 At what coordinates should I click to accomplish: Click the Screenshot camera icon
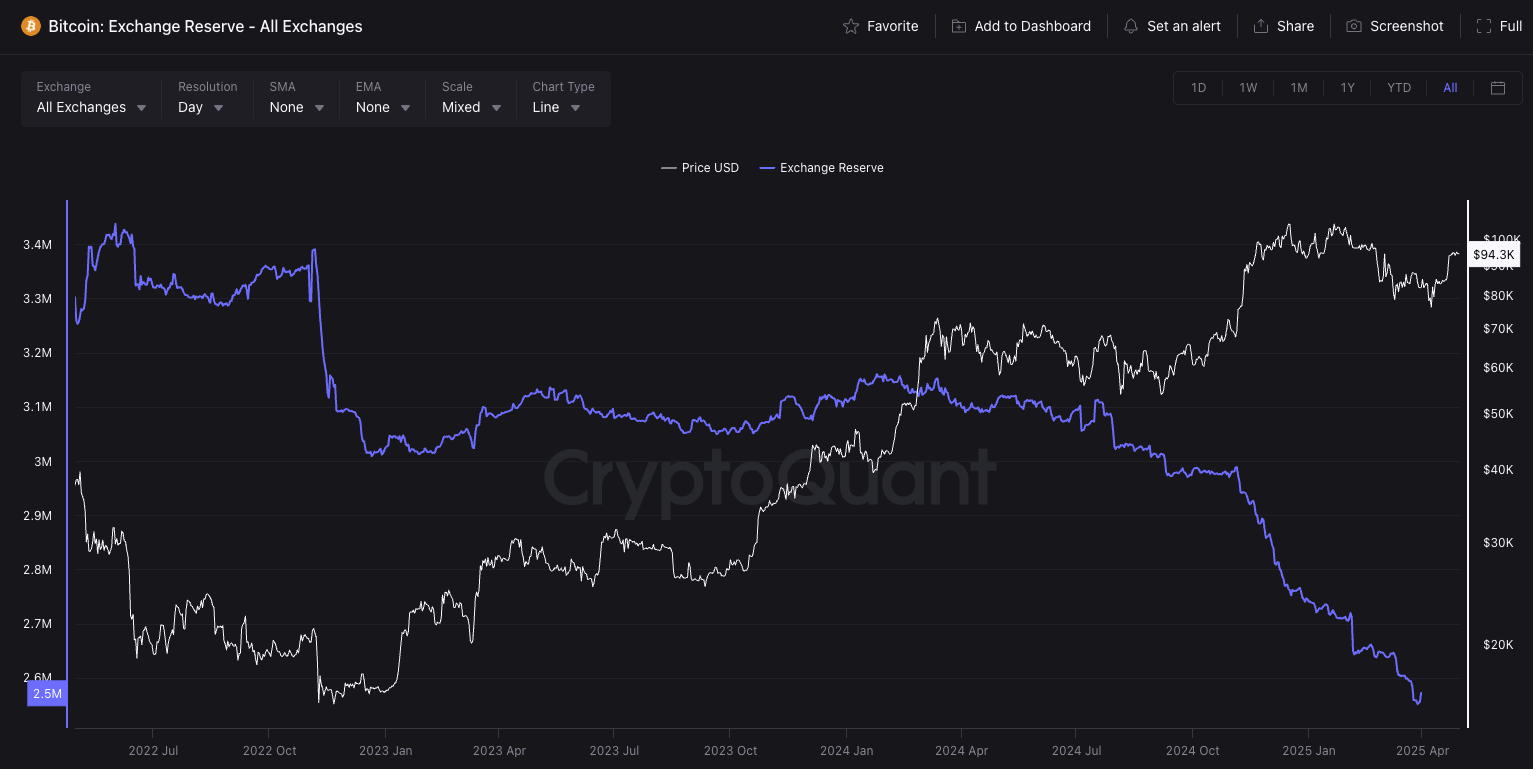1354,26
